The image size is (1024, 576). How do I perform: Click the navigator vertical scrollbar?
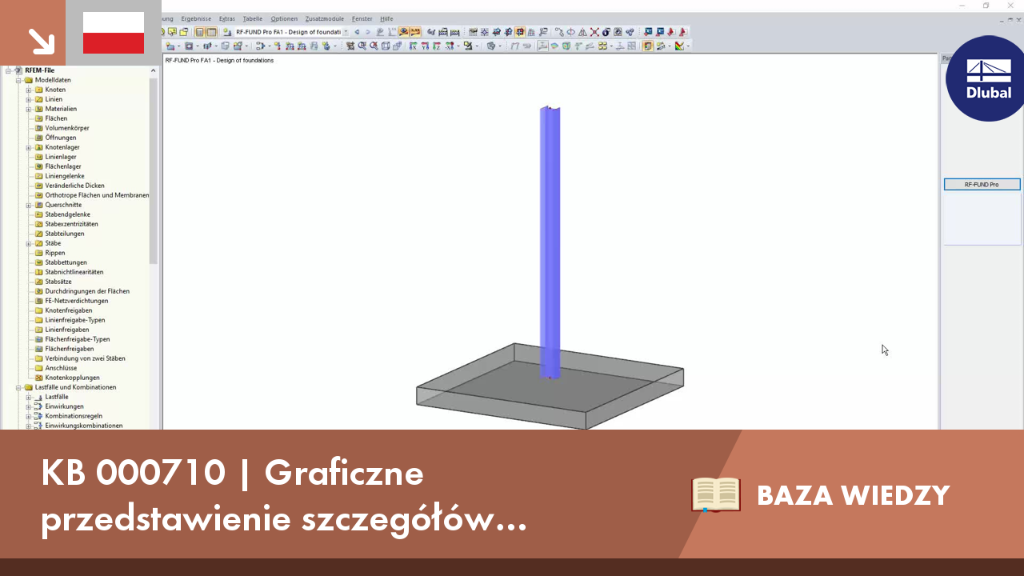coord(153,170)
